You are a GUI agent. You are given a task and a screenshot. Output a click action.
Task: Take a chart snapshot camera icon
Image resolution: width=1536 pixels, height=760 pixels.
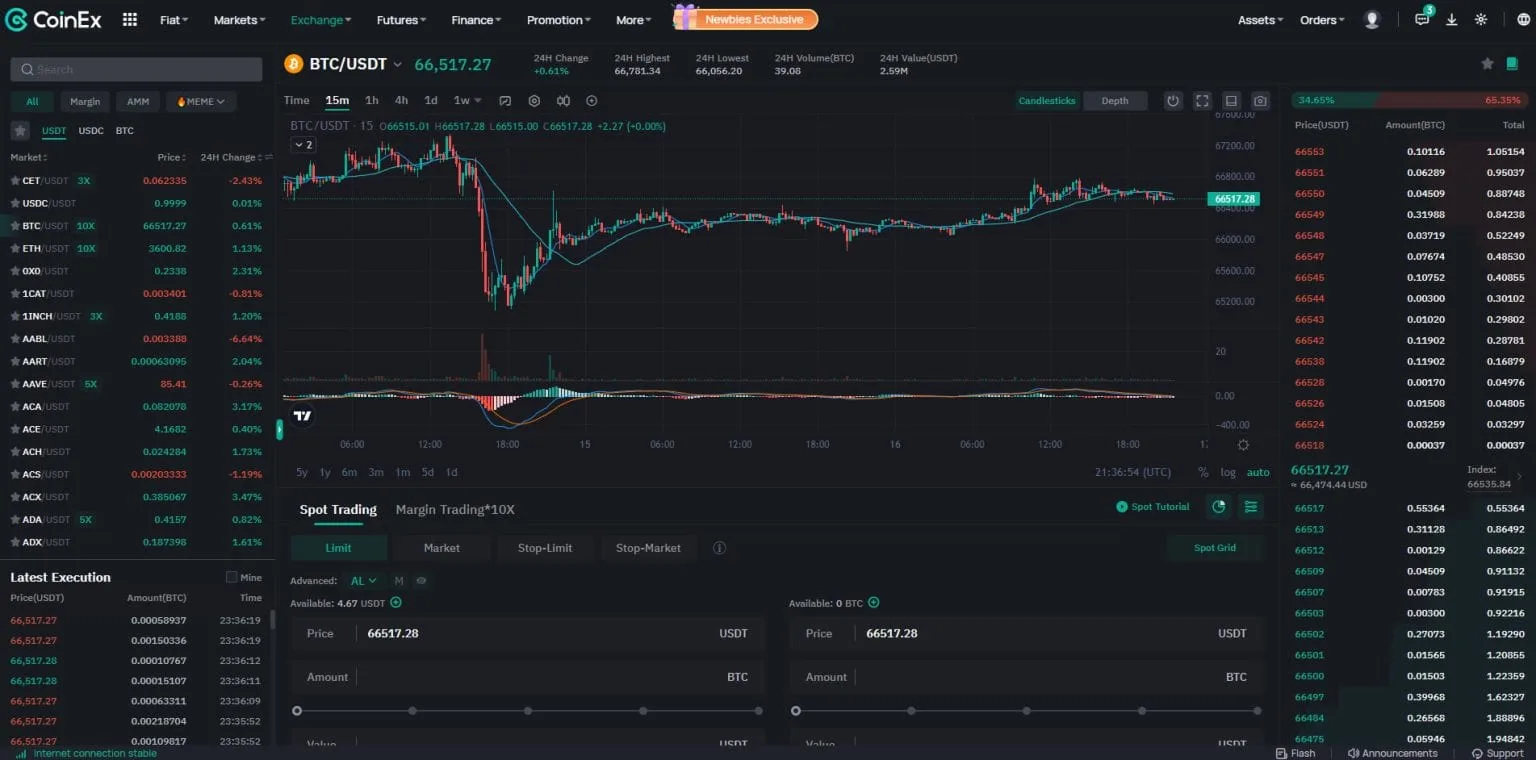coord(1261,101)
